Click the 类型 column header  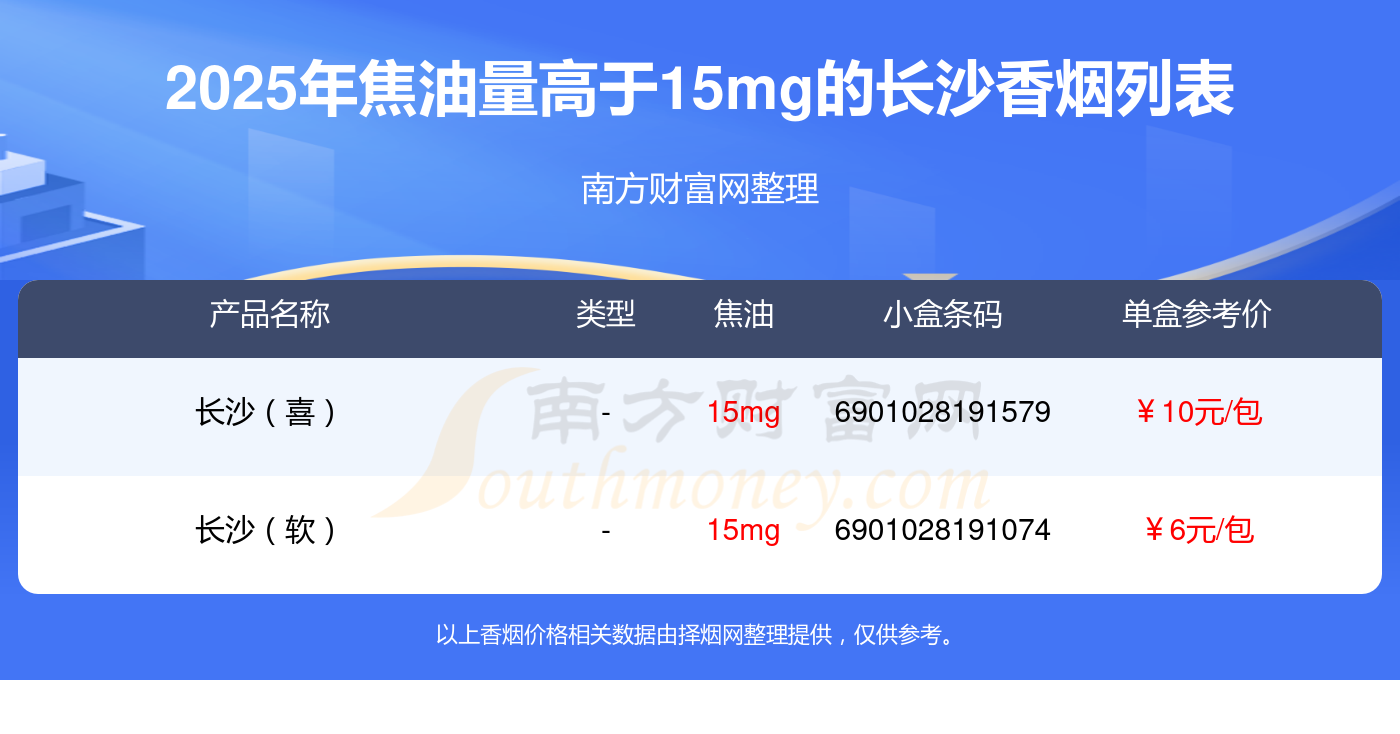click(x=606, y=314)
